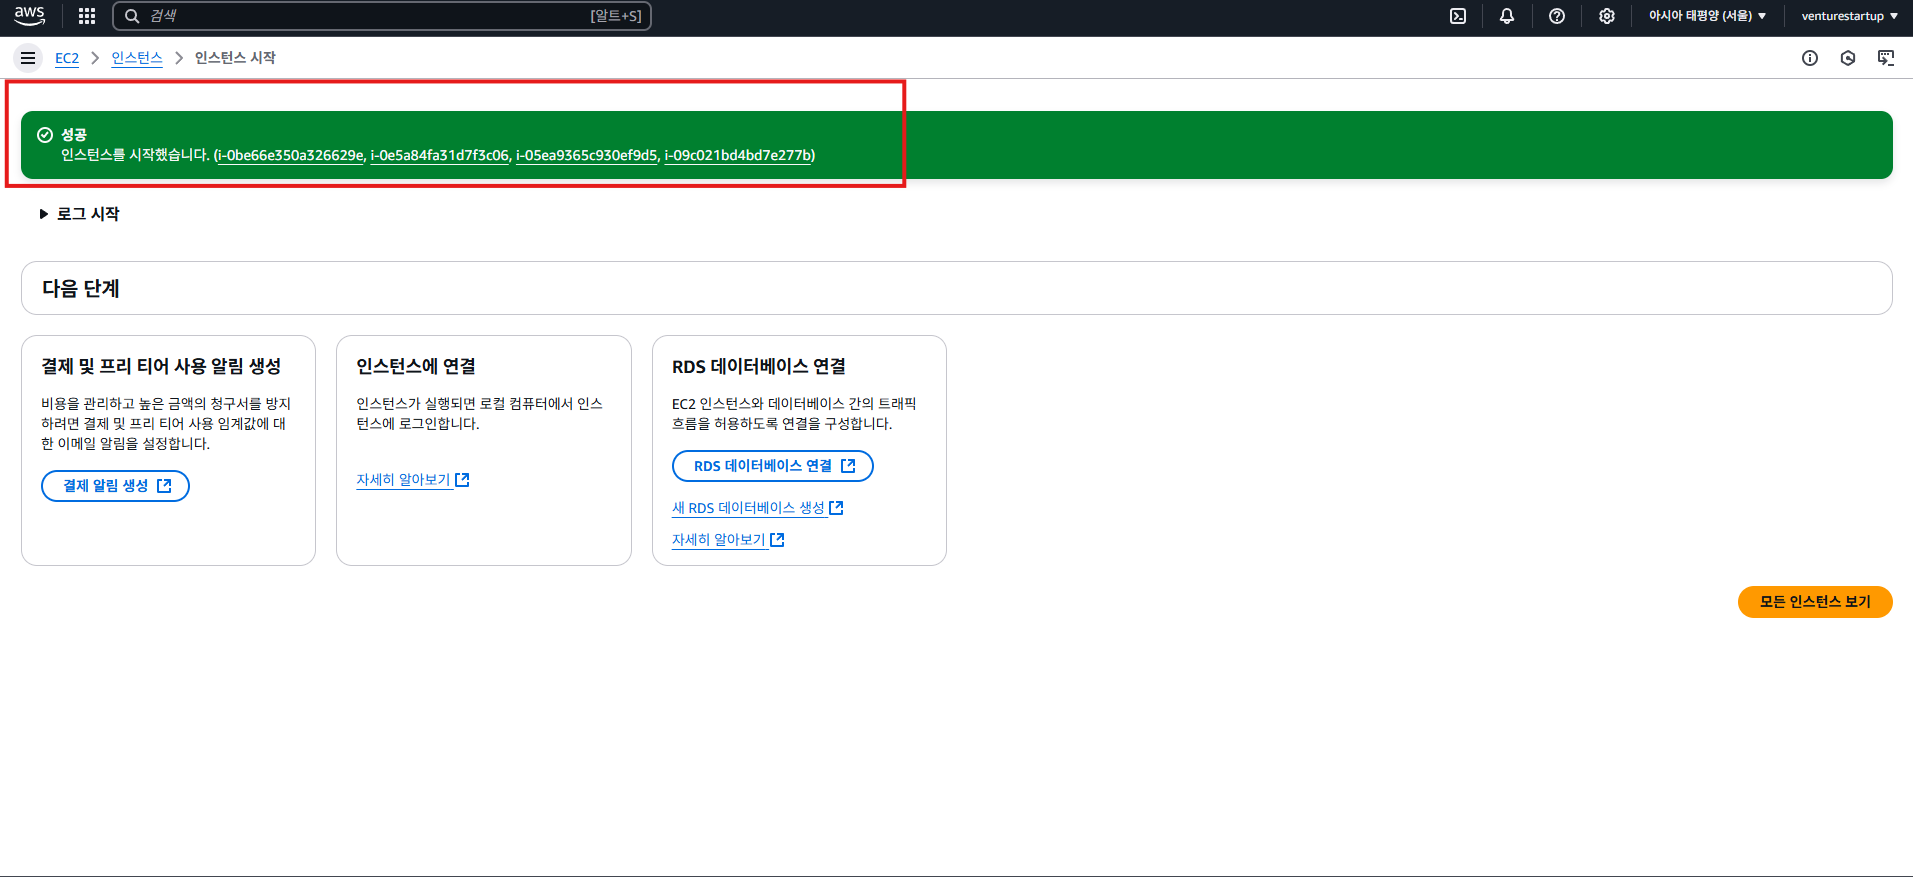The width and height of the screenshot is (1913, 877).
Task: Open instance i-05ea9365c930ef9d5 link
Action: click(x=586, y=155)
